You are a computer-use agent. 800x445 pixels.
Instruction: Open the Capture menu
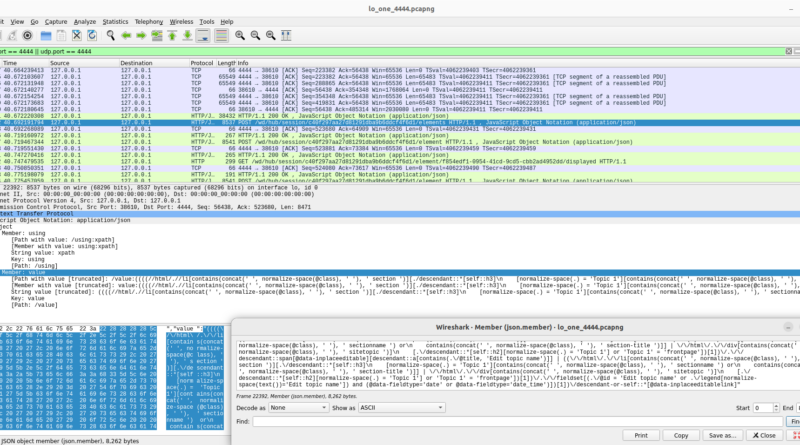56,21
